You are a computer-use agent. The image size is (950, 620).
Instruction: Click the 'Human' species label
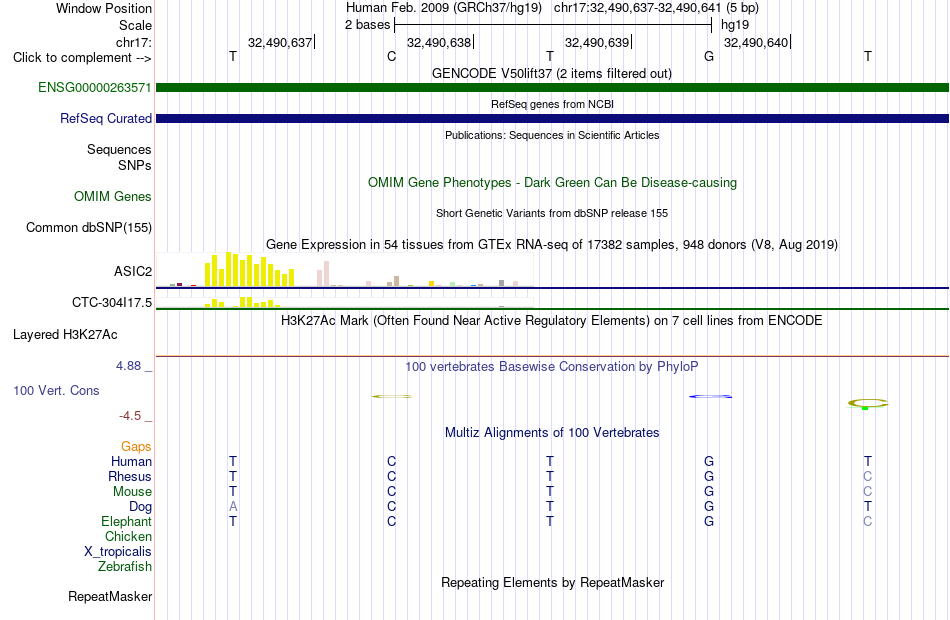[131, 461]
